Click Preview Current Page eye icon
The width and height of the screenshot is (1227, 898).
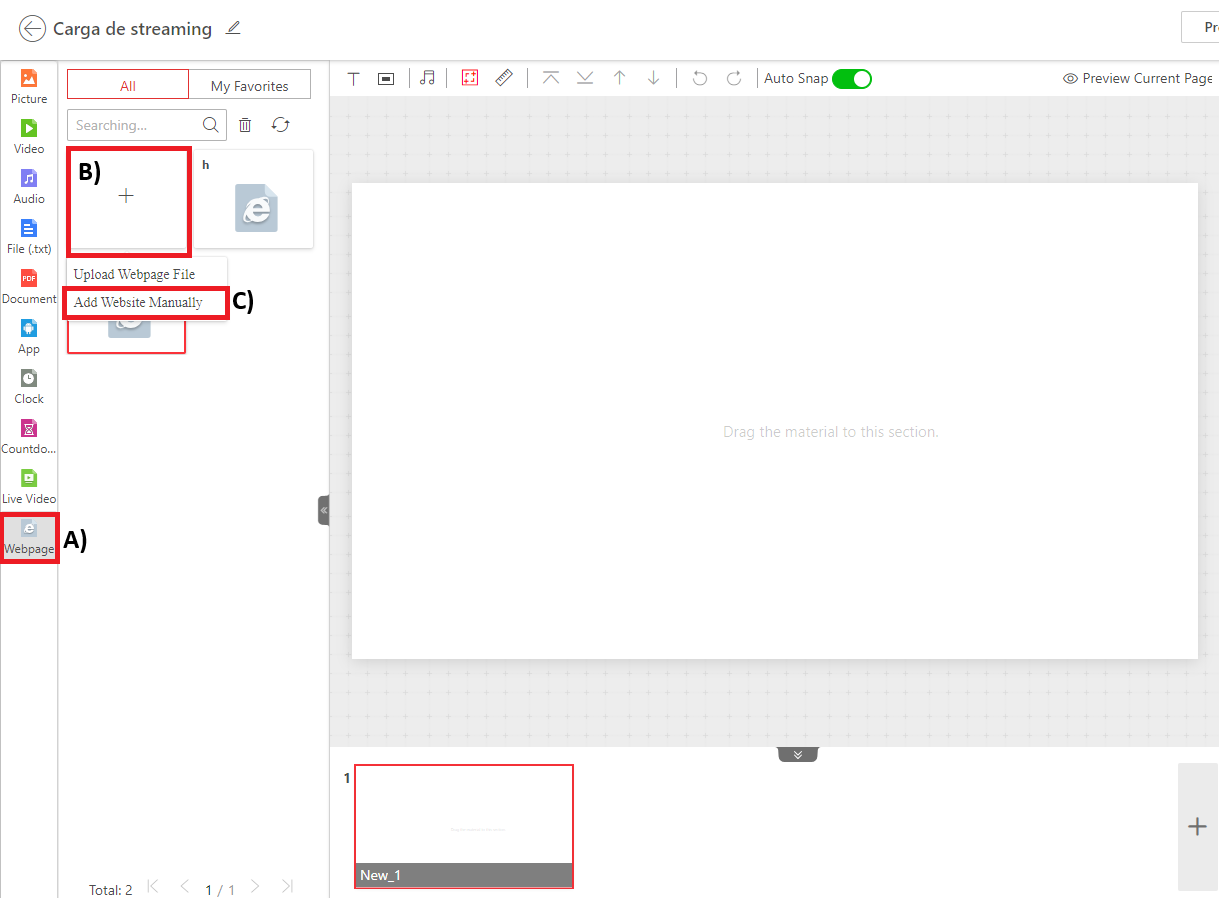click(1070, 78)
